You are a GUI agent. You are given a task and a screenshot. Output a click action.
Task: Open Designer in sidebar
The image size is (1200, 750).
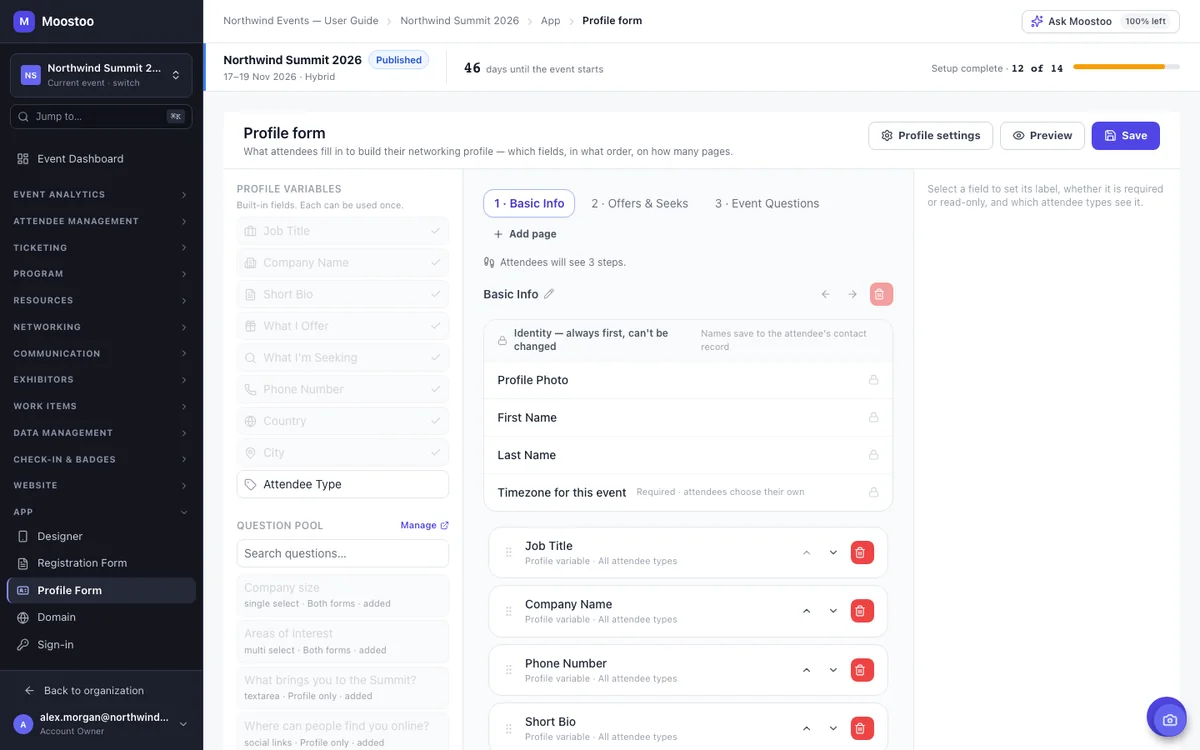pos(101,536)
